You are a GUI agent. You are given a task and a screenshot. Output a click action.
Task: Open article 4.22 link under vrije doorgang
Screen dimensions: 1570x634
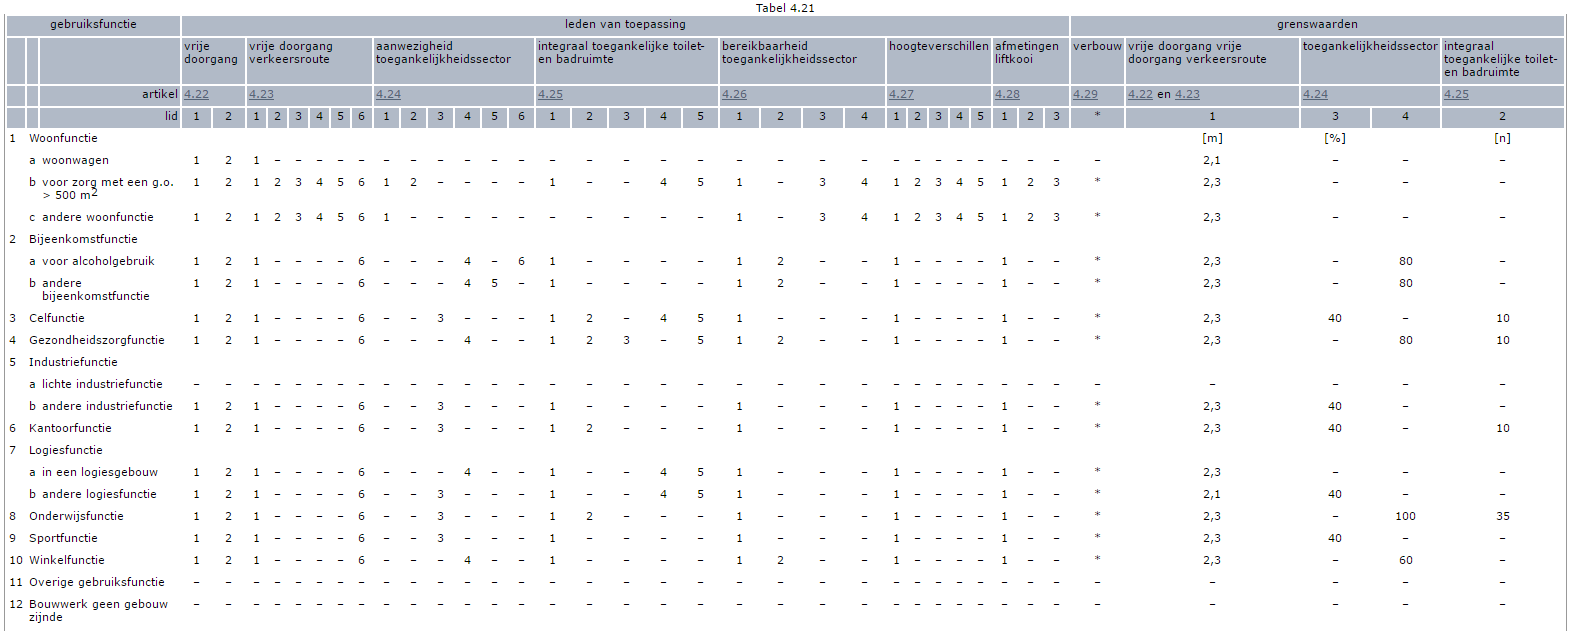click(196, 94)
